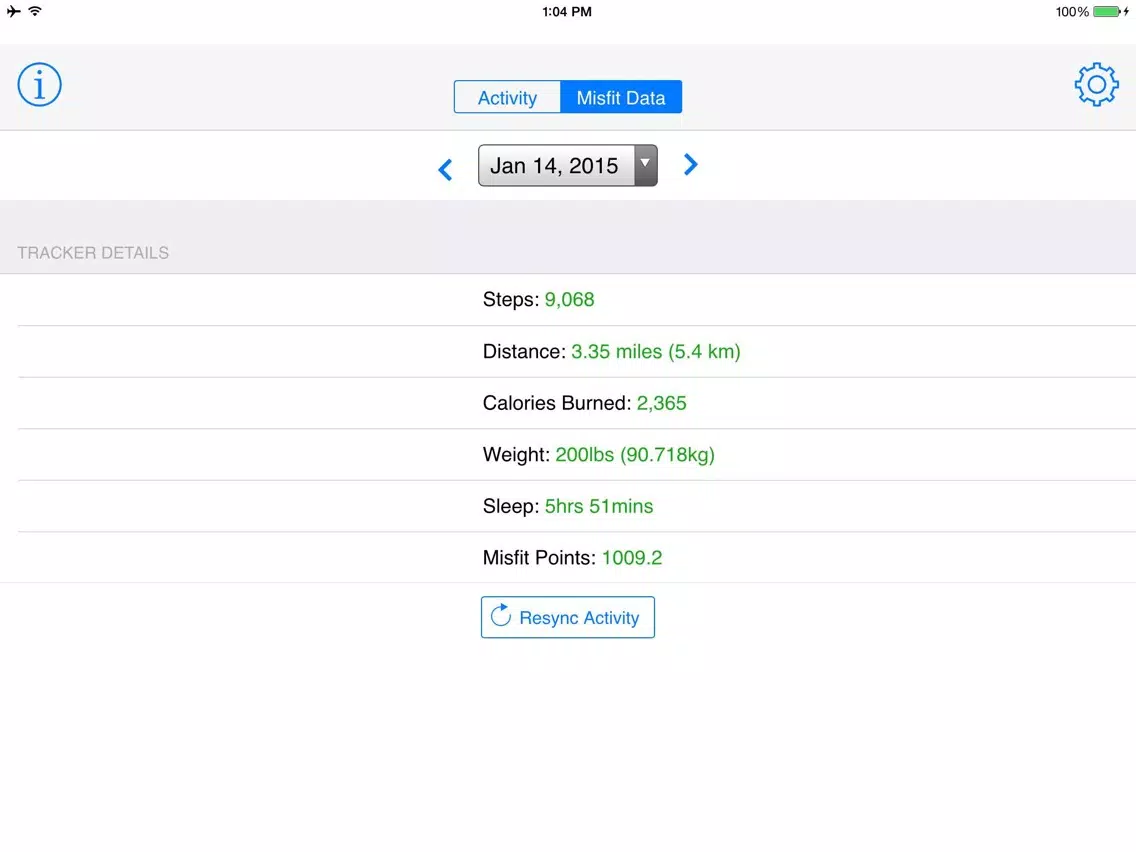The image size is (1136, 852).
Task: Select Misfit Points value 1009.2
Action: [632, 557]
